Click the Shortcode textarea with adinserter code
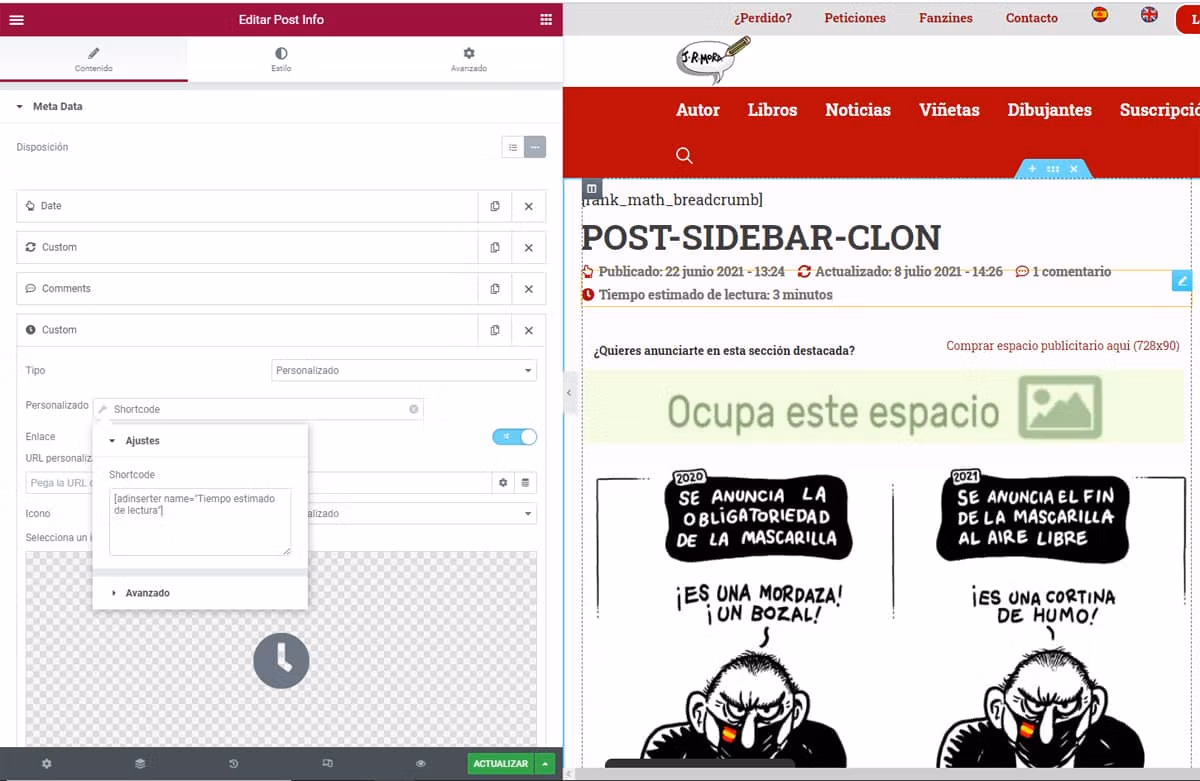The width and height of the screenshot is (1200, 781). [x=200, y=521]
